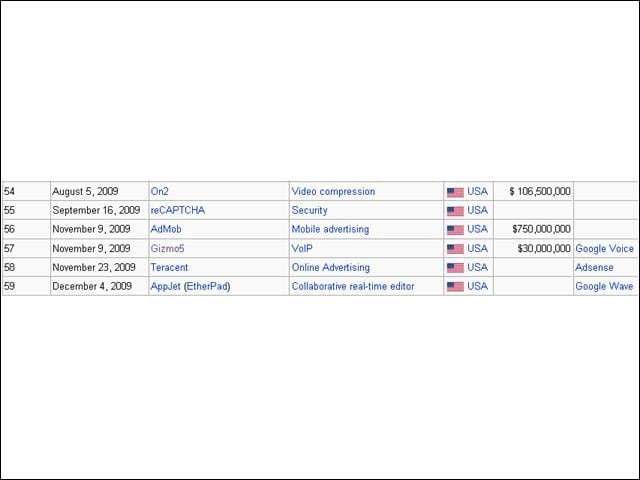Click the US flag icon in the AdMob row

click(x=455, y=230)
